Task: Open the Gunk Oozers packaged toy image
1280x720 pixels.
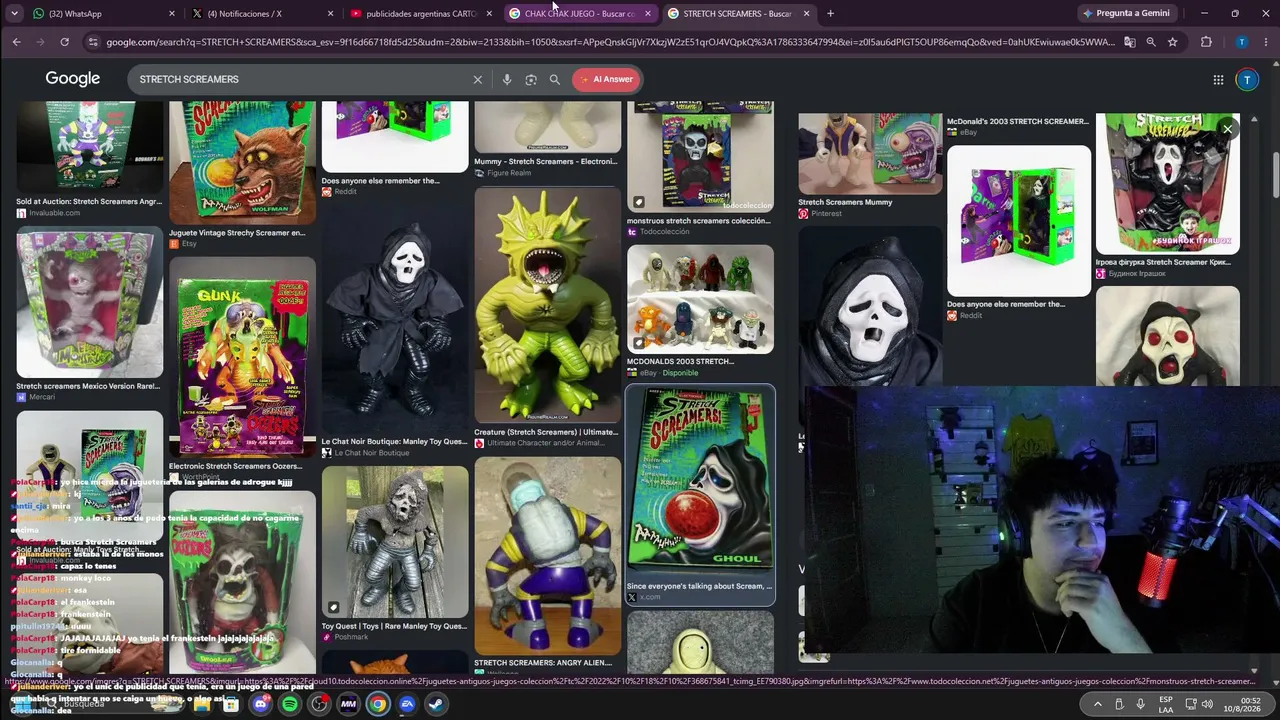Action: [242, 357]
